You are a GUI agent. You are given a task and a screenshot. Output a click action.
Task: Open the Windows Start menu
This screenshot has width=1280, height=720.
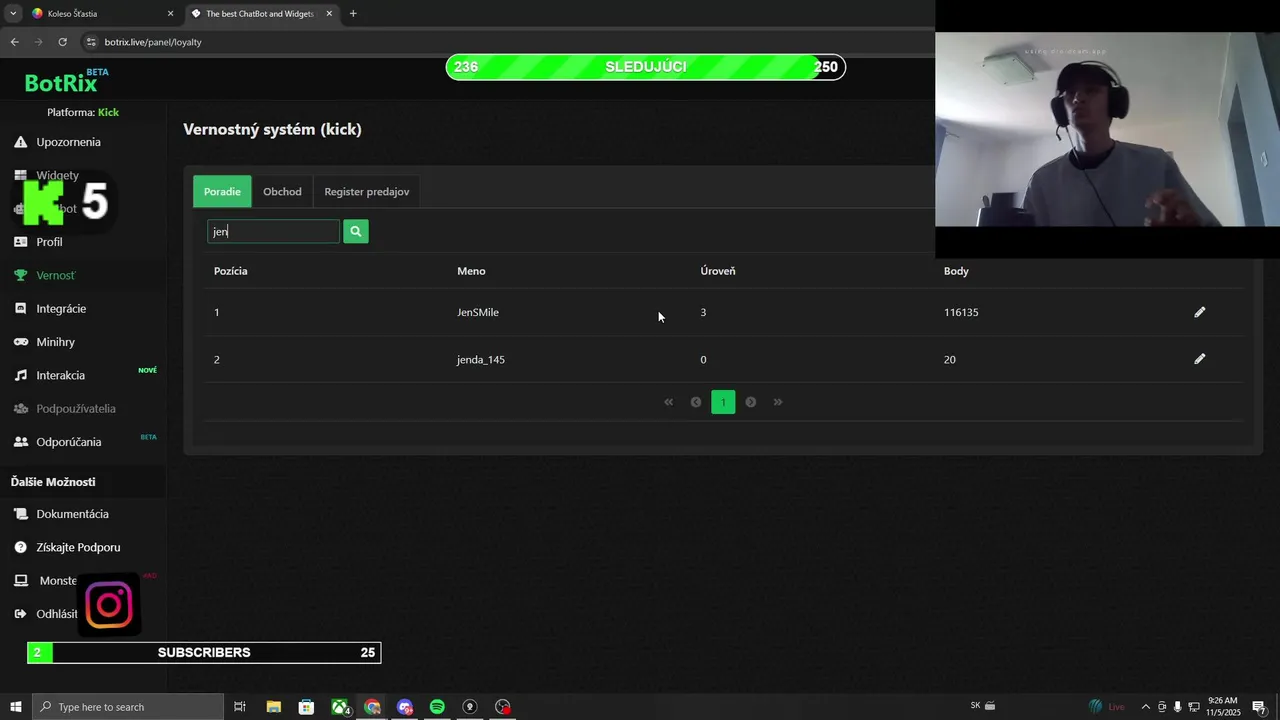coord(16,707)
